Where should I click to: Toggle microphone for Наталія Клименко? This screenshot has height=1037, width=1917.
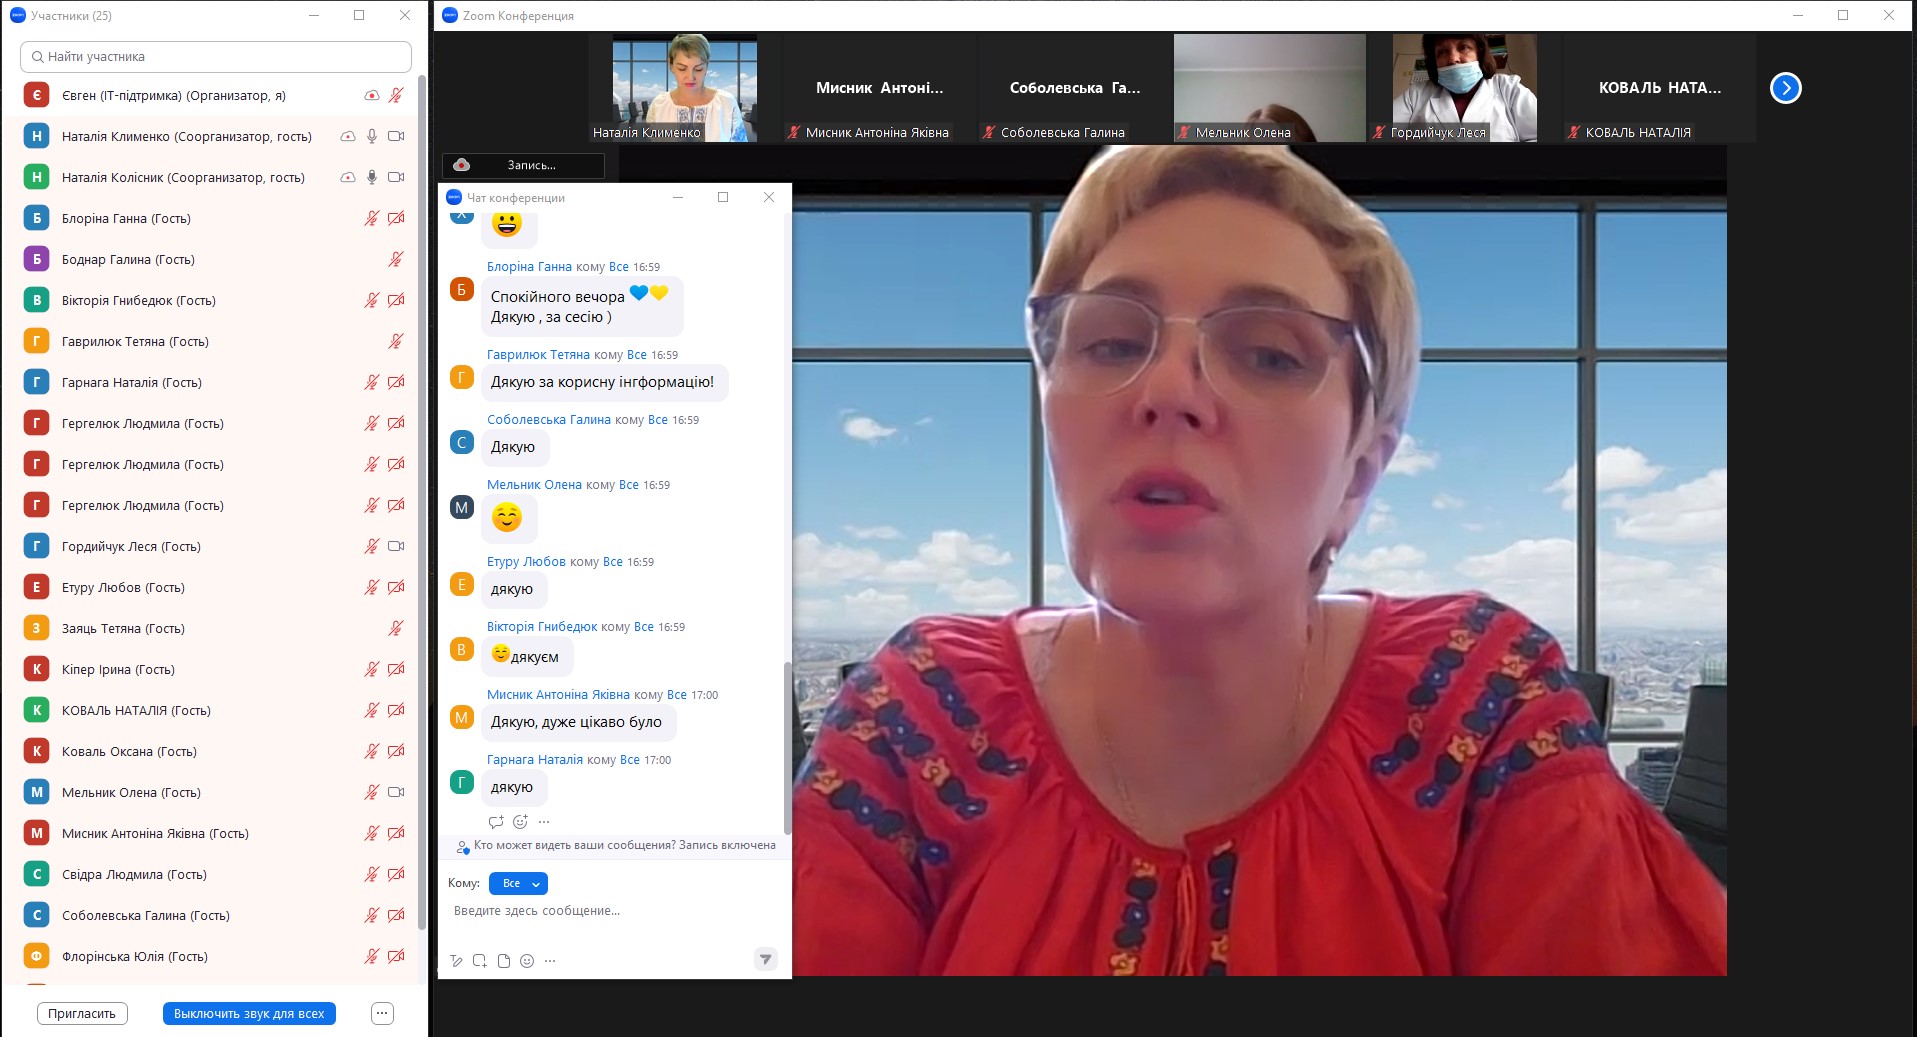point(372,136)
